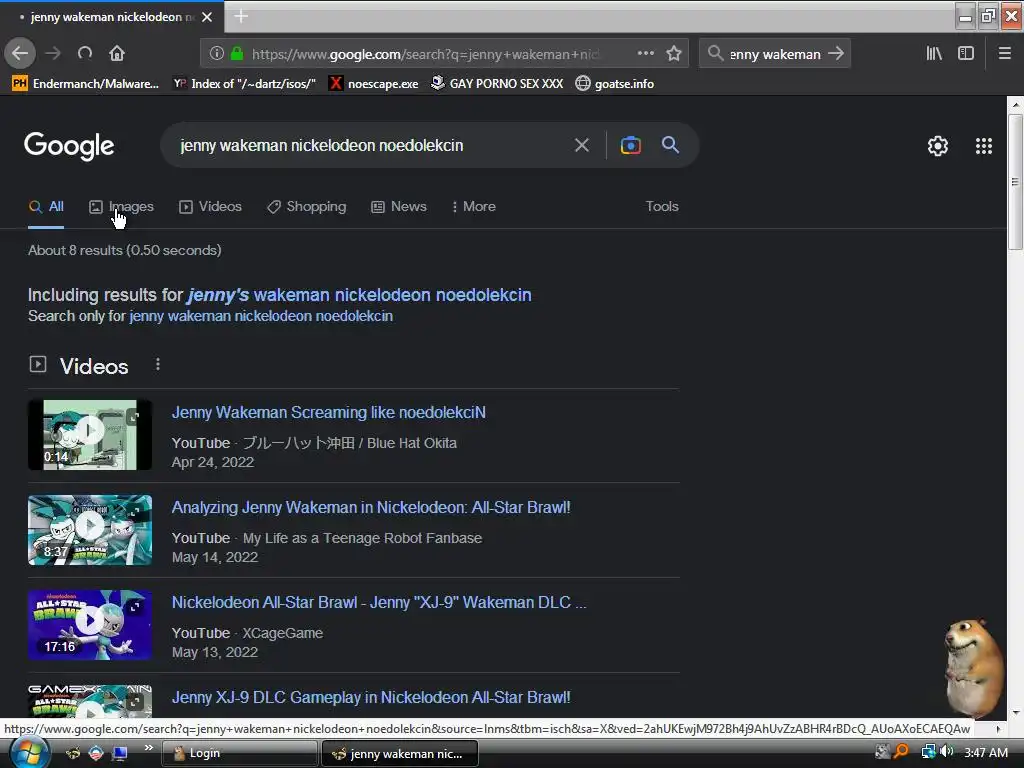Close the jenny wakeman tab
Screen dimensions: 1024x768
[207, 17]
